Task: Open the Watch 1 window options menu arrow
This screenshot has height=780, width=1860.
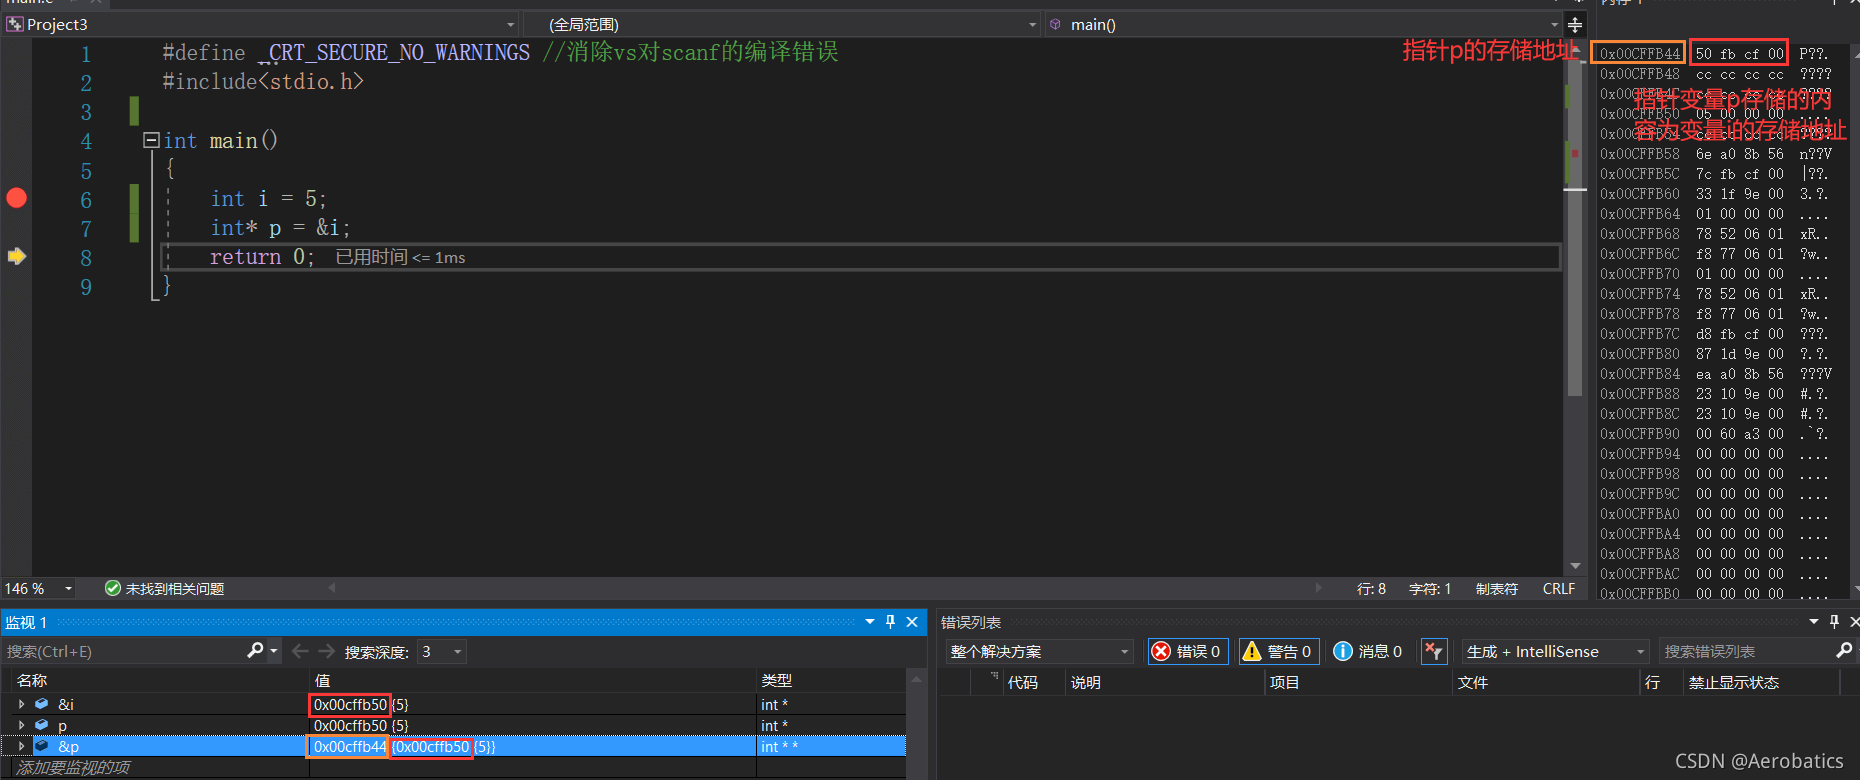Action: [x=869, y=622]
